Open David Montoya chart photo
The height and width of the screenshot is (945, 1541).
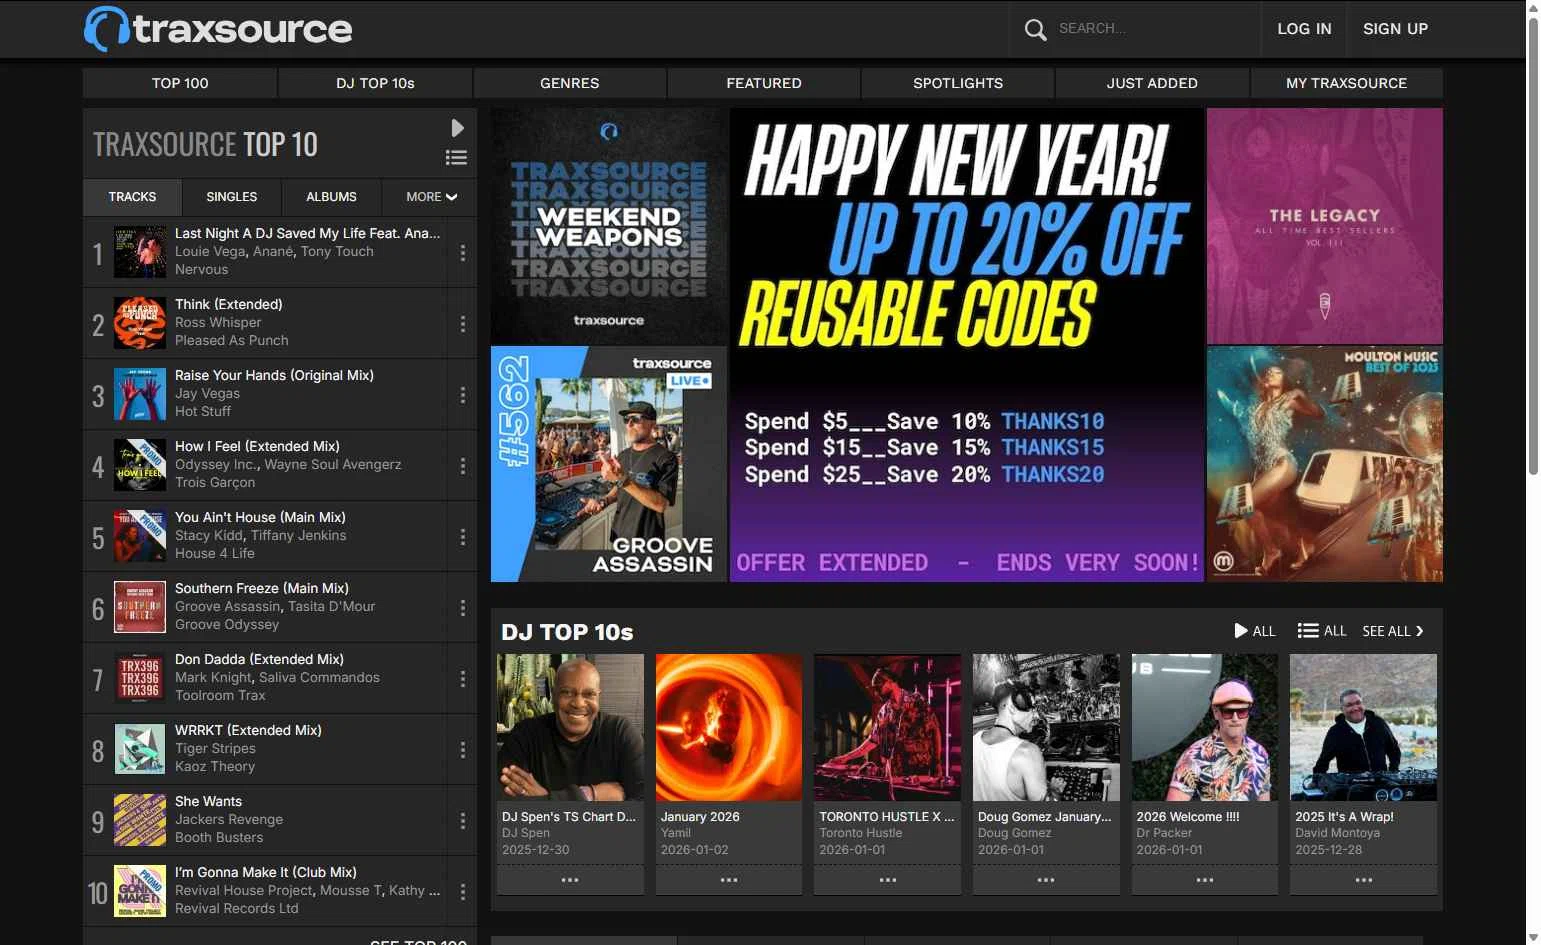[1364, 728]
